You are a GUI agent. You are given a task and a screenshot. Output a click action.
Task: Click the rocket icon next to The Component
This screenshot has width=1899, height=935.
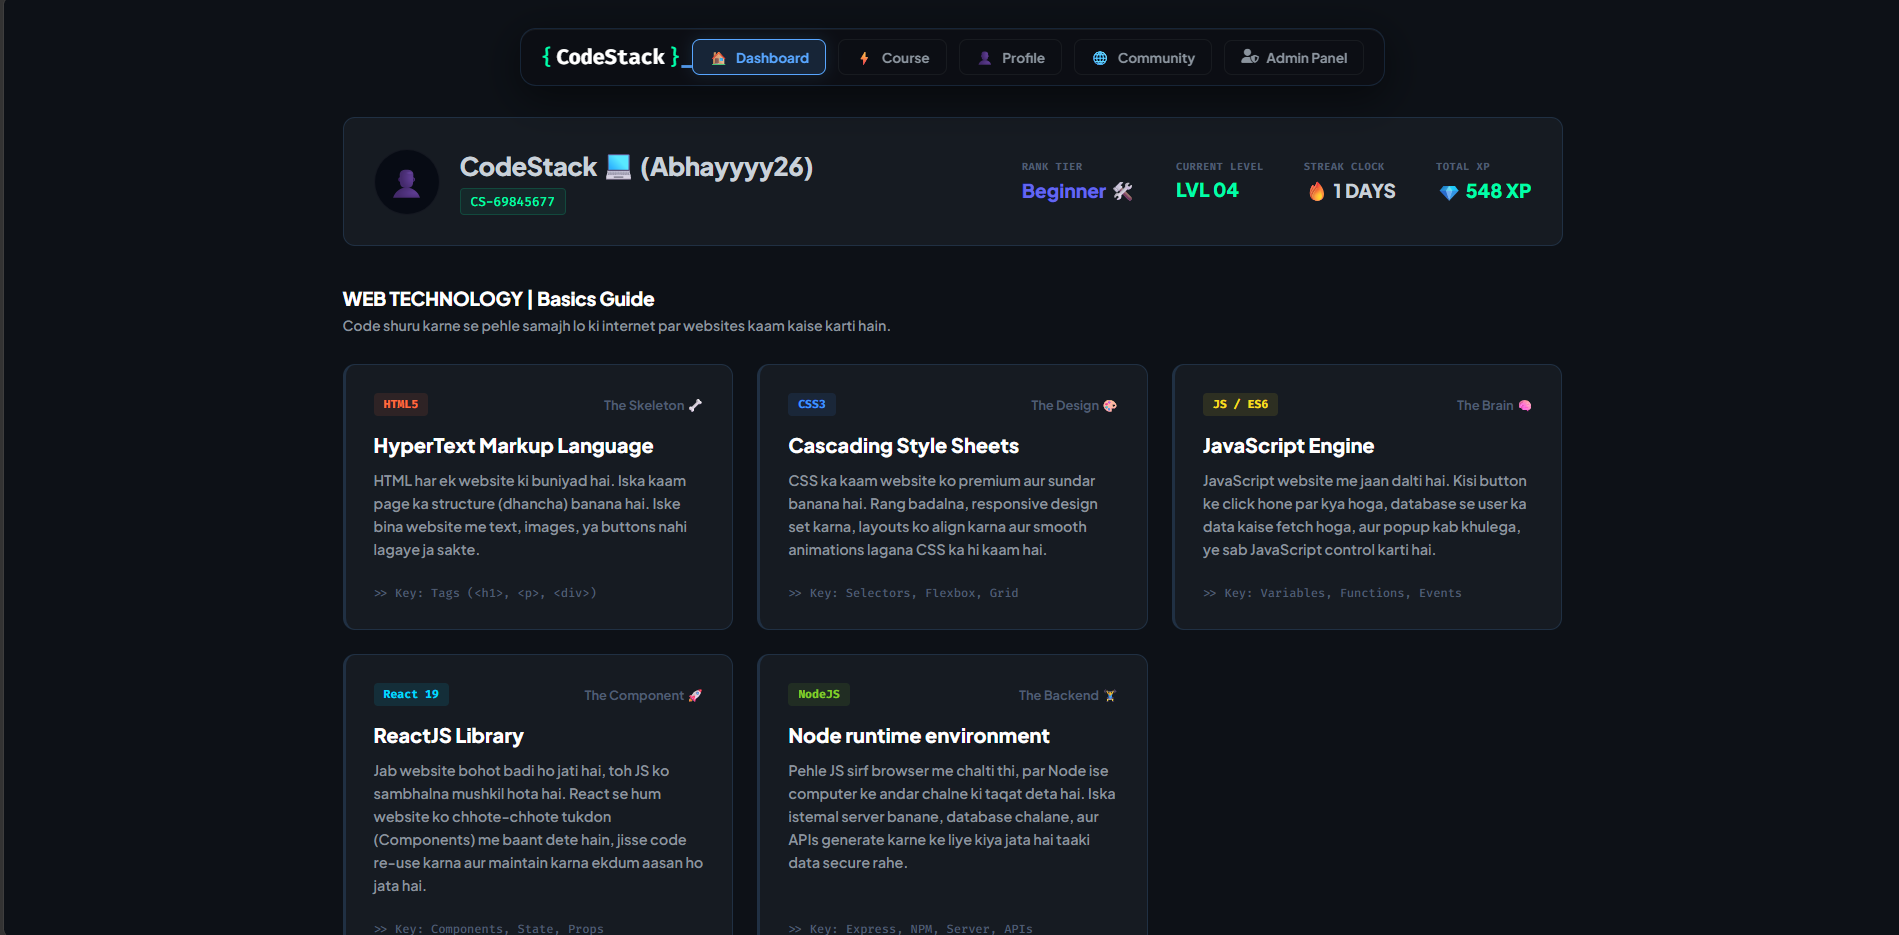pos(695,695)
